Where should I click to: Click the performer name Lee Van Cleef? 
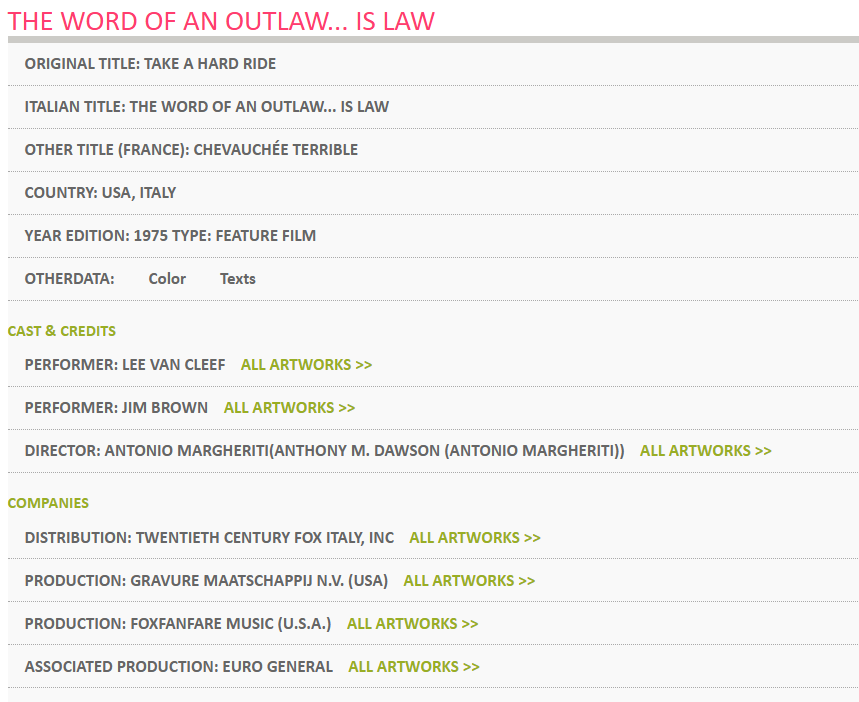click(x=173, y=365)
